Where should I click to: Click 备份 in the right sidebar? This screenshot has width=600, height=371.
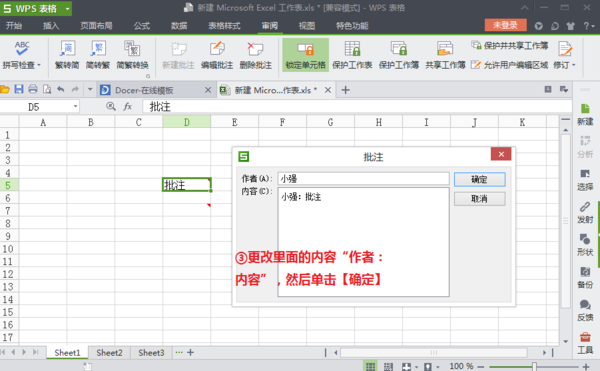click(x=585, y=278)
